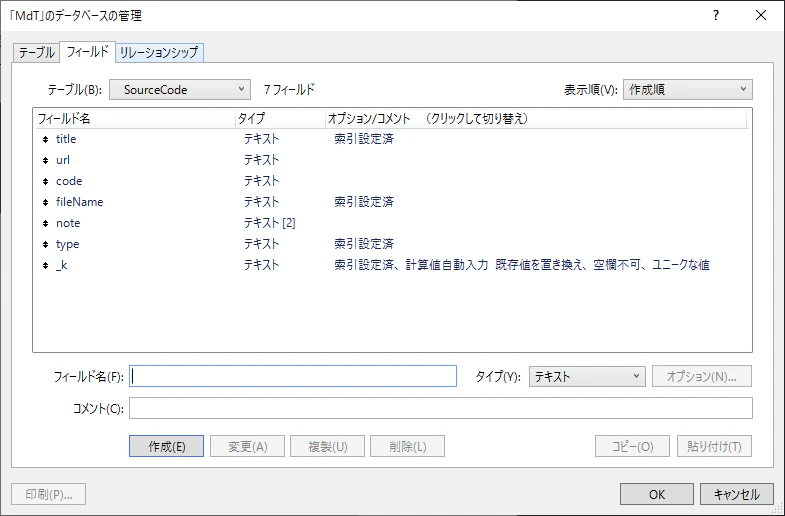785x516 pixels.
Task: Click the reorder handle beside the url field
Action: tap(46, 161)
